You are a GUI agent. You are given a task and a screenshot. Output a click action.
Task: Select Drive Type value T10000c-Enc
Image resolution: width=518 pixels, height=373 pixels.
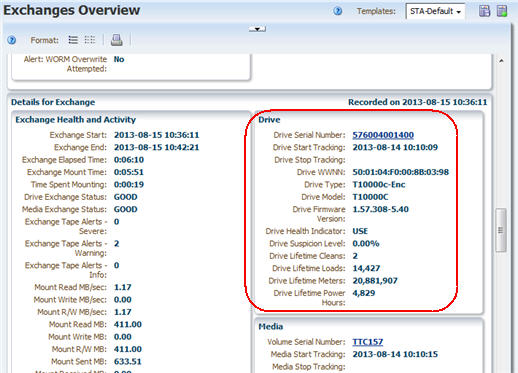379,184
